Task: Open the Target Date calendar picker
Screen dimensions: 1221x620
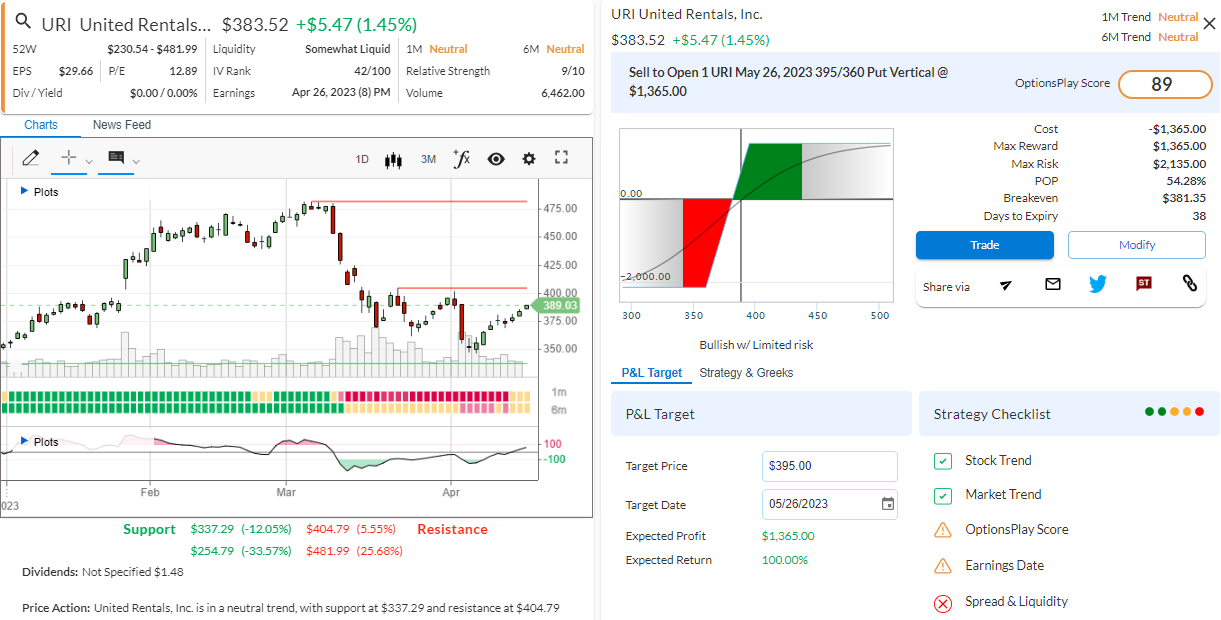Action: coord(887,504)
